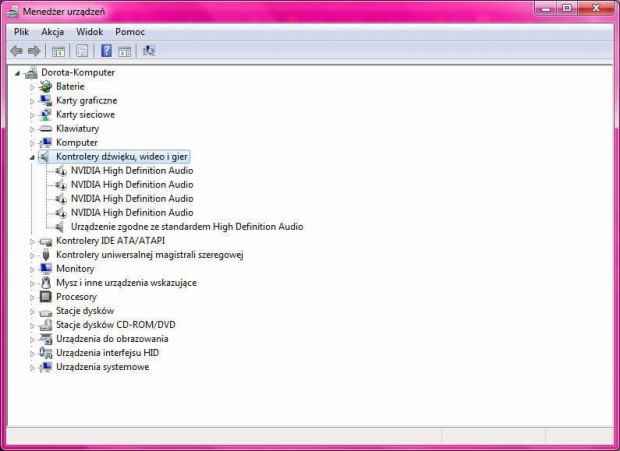
Task: Expand the Karty sieciowe category
Action: point(32,115)
